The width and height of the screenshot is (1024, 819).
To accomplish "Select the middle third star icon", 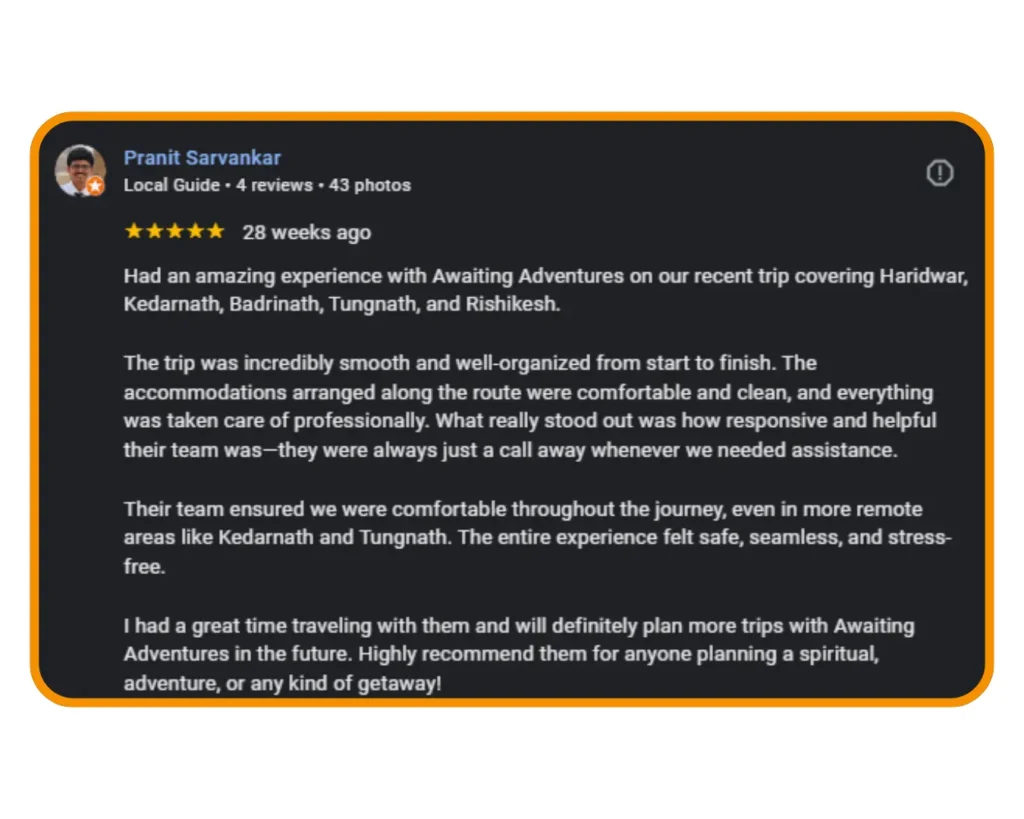I will tap(174, 230).
